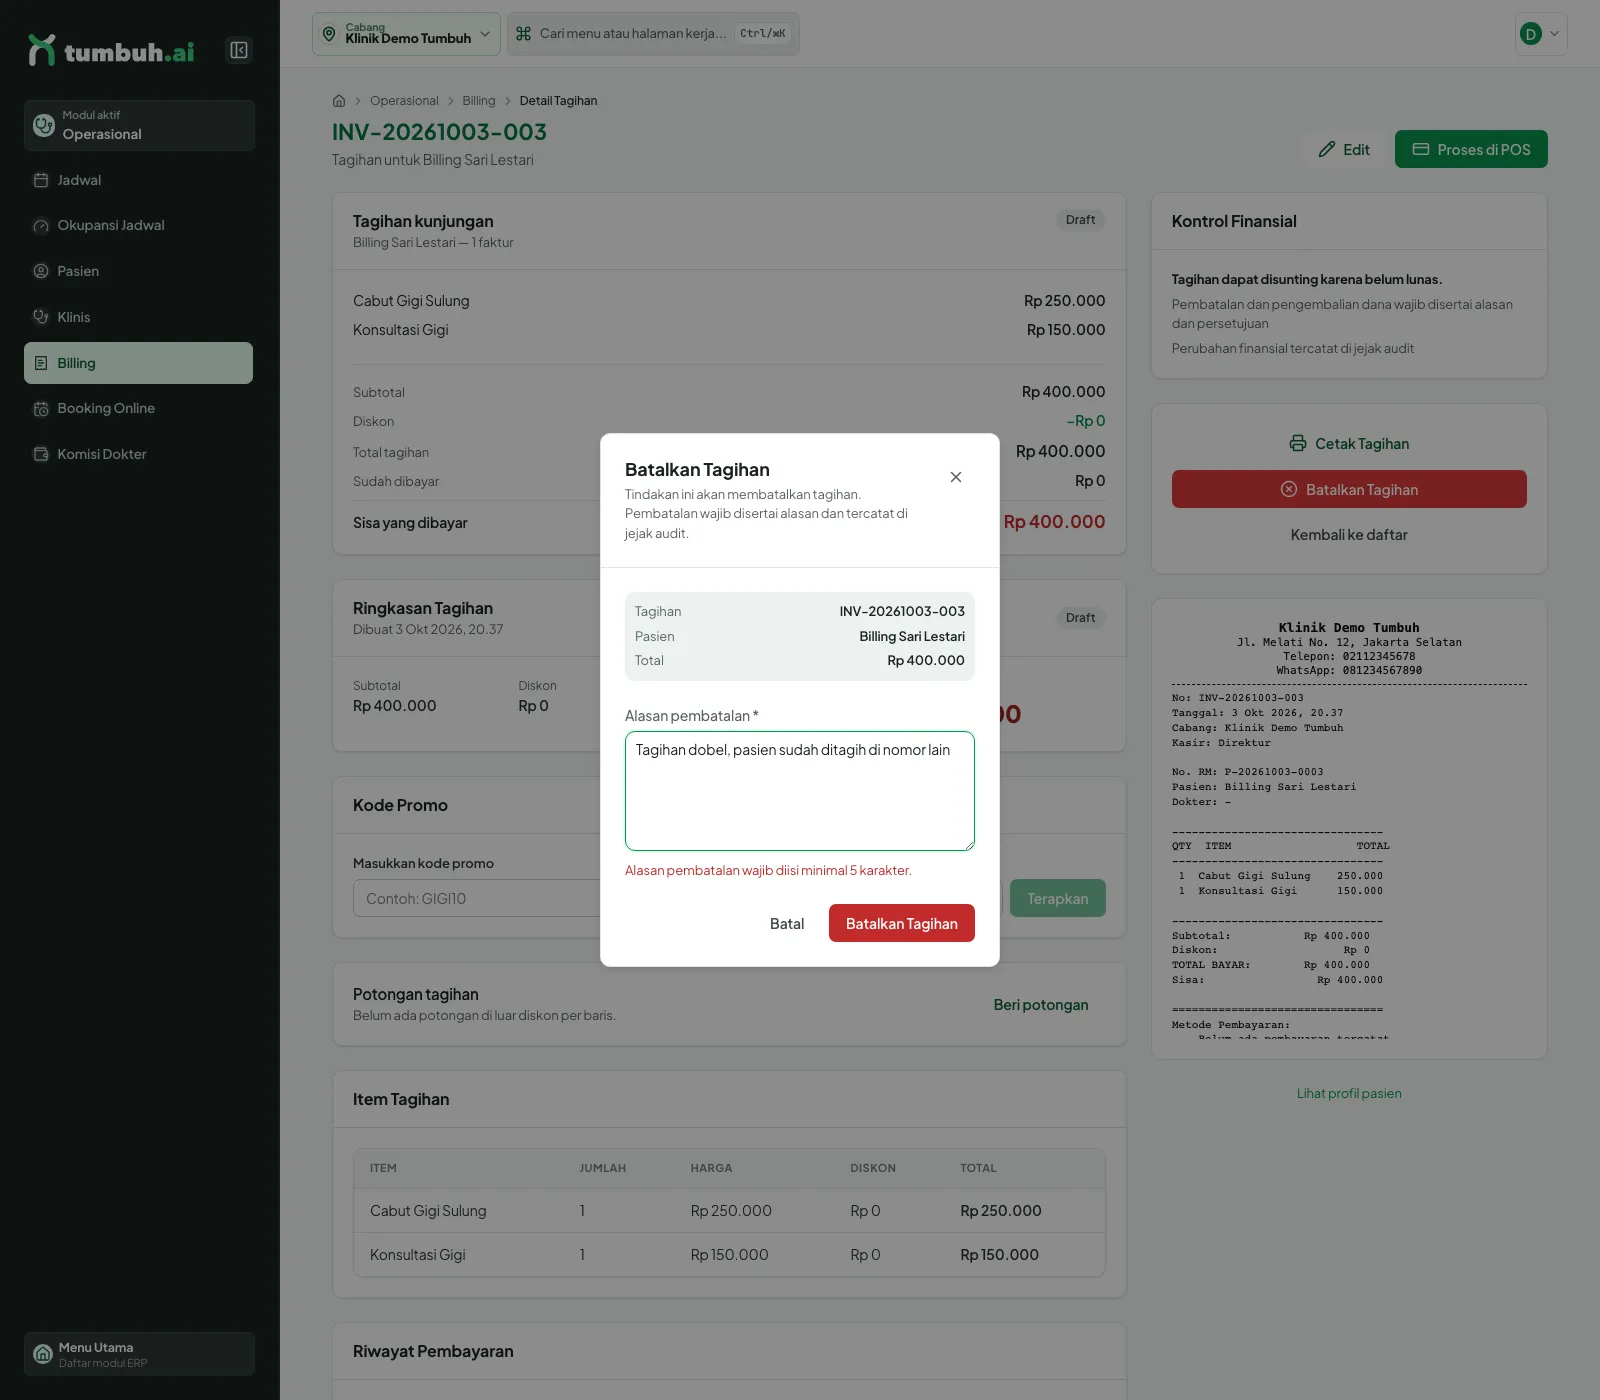1600x1400 pixels.
Task: Click the circled X icon on sidebar Batalkan Tagihan
Action: point(1289,489)
